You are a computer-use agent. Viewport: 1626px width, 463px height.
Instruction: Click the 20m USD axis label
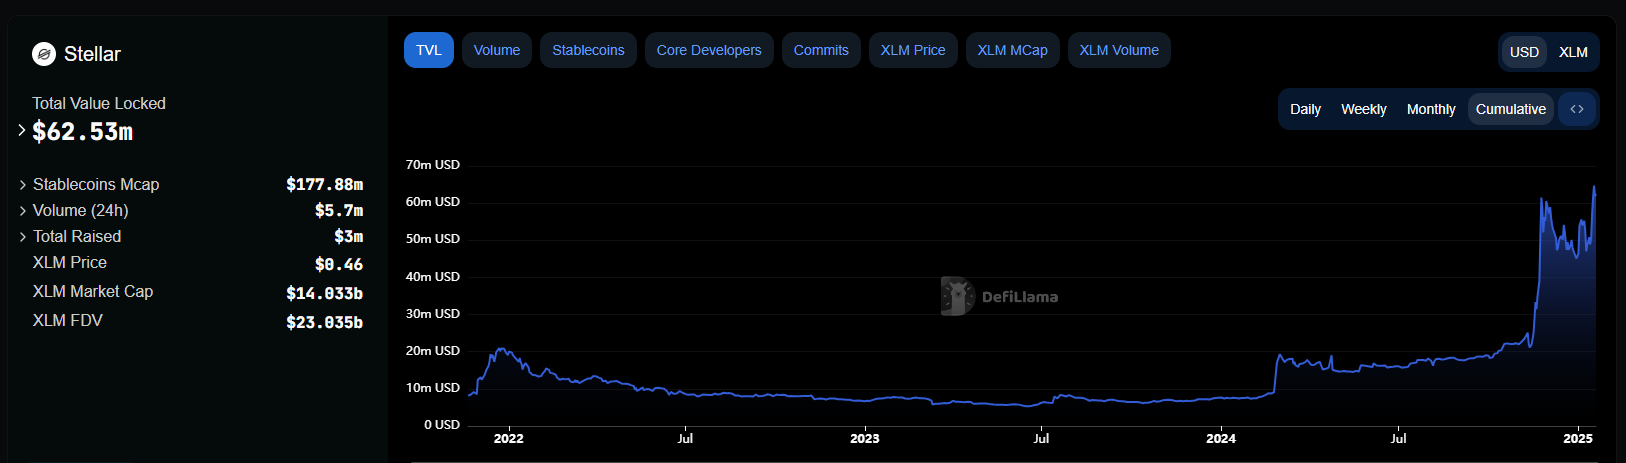(433, 351)
